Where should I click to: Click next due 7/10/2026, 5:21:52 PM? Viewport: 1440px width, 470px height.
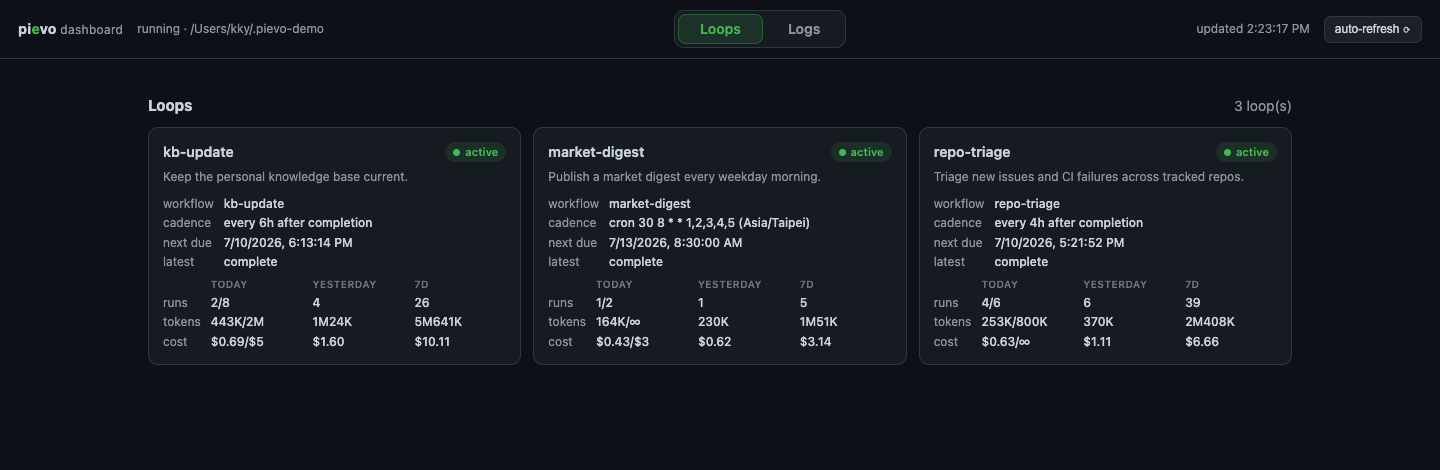(x=1059, y=242)
